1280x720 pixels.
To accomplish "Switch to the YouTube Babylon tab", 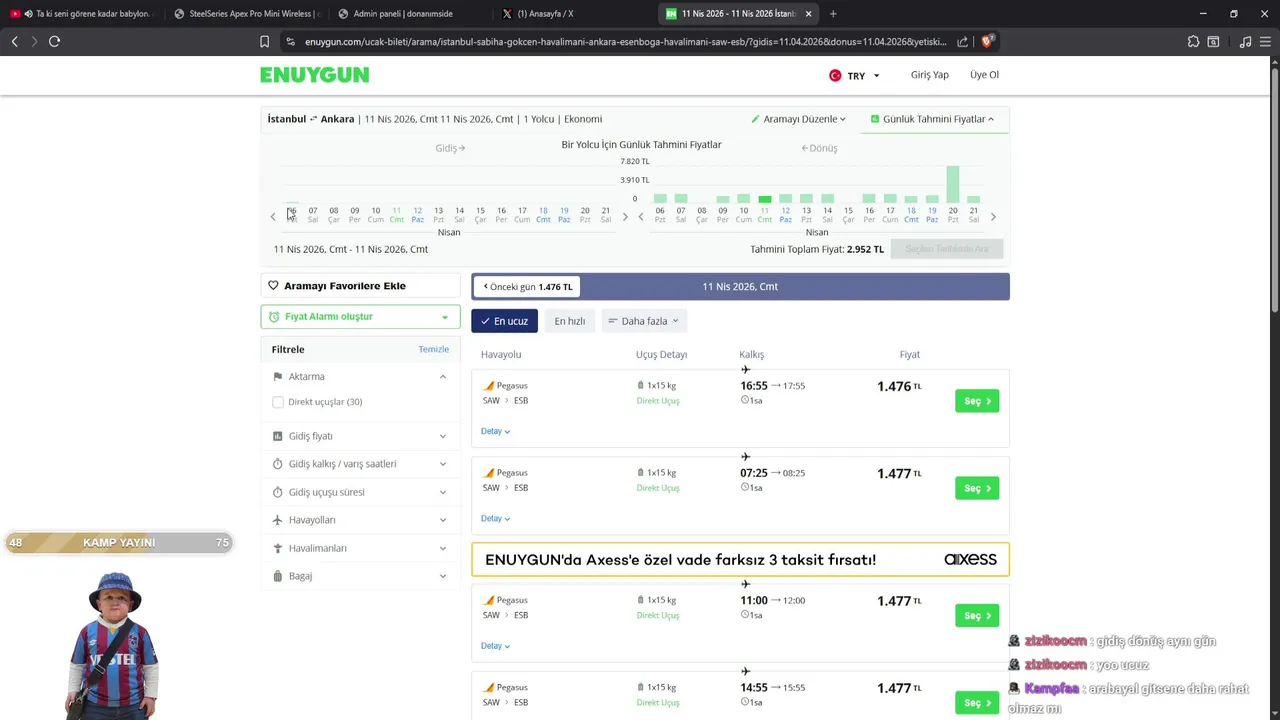I will 80,14.
